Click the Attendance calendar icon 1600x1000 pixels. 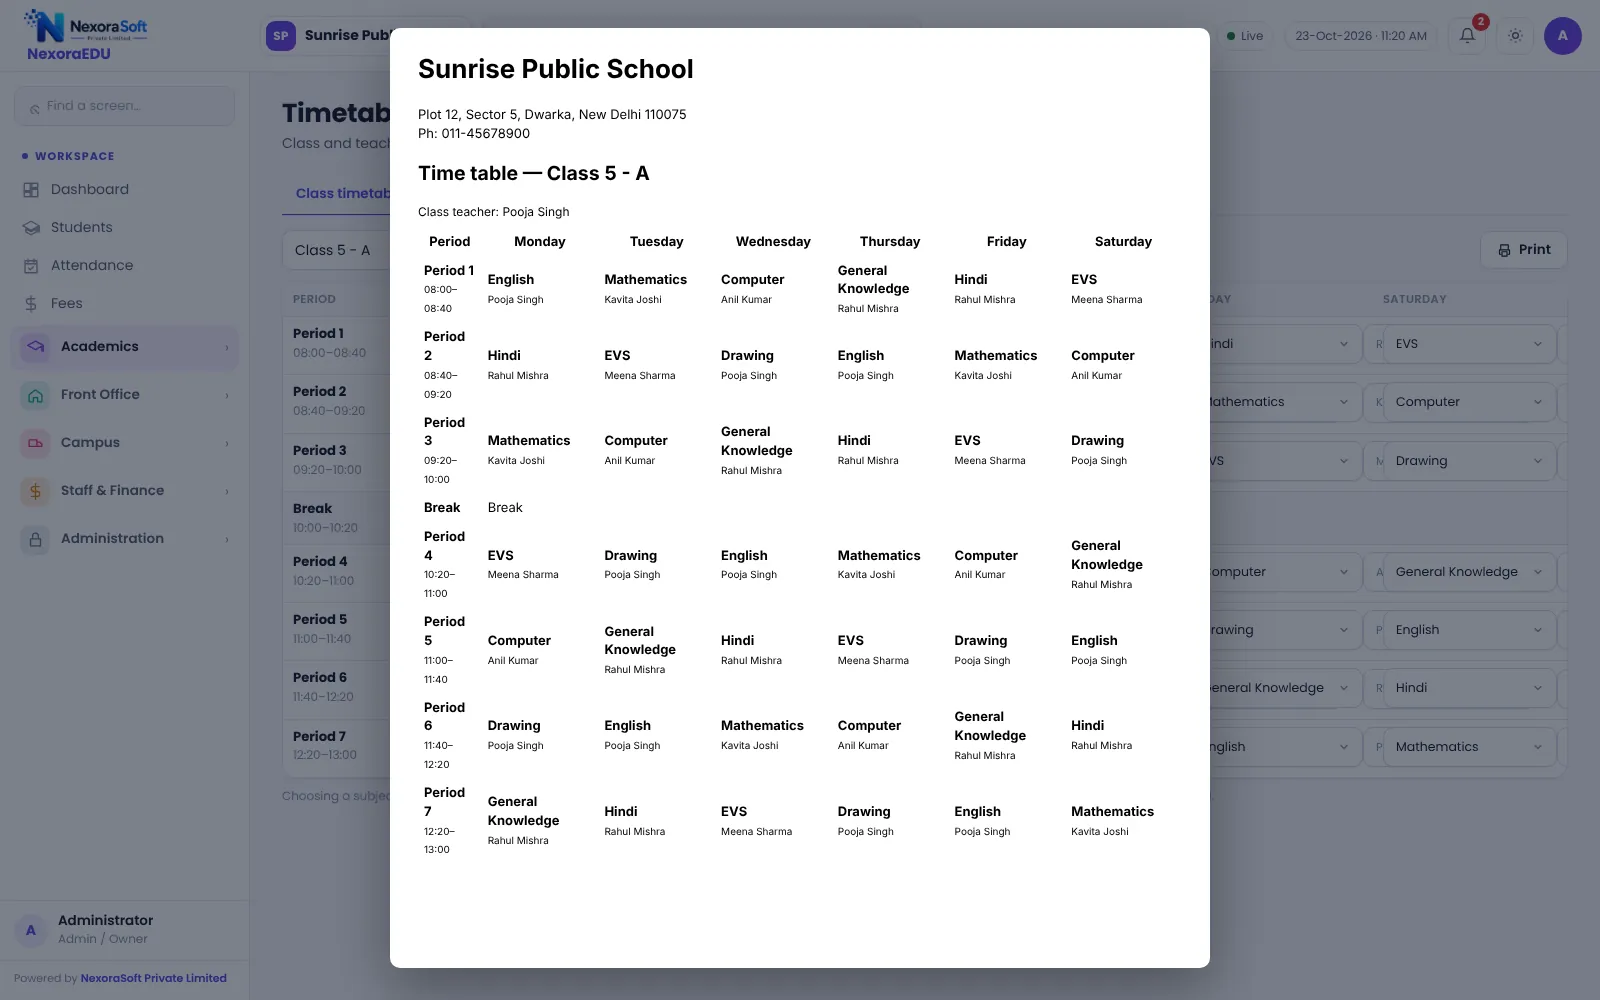pyautogui.click(x=31, y=266)
